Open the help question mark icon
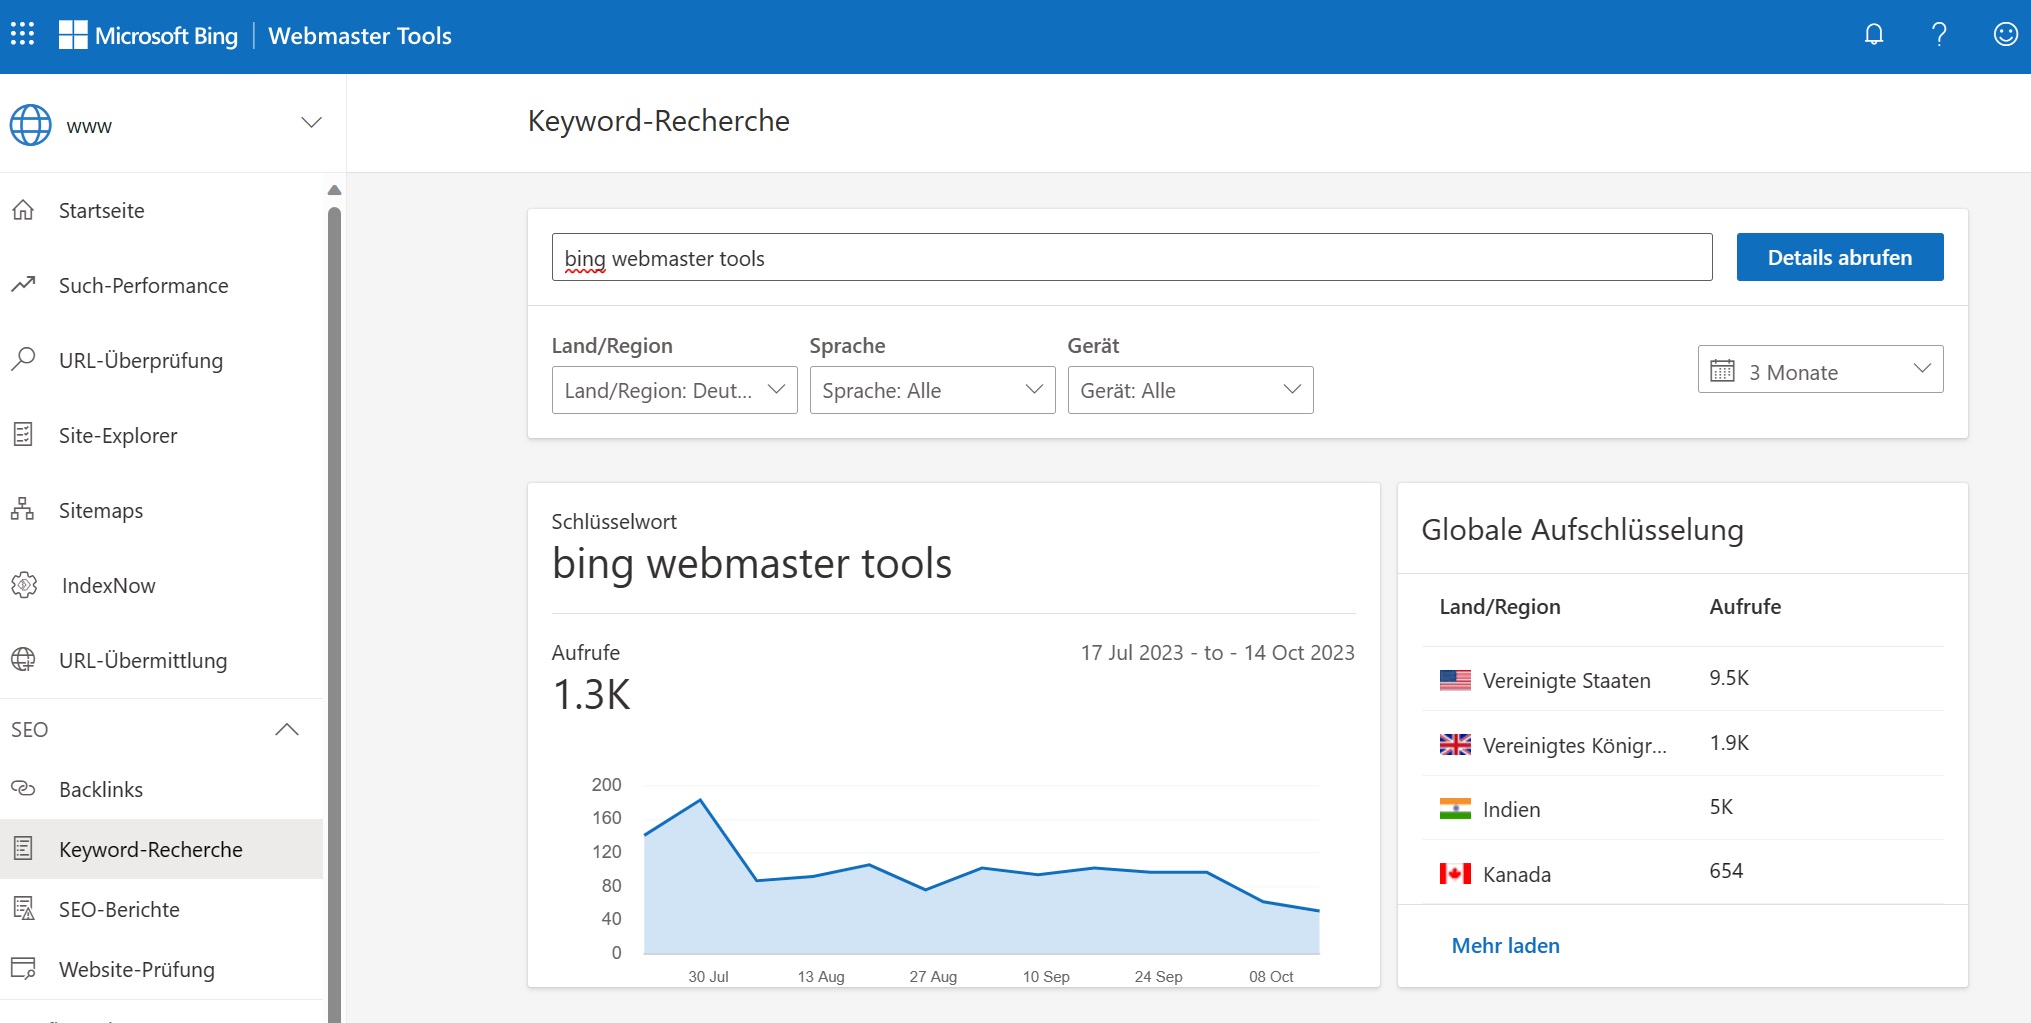This screenshot has height=1023, width=2031. pyautogui.click(x=1939, y=35)
